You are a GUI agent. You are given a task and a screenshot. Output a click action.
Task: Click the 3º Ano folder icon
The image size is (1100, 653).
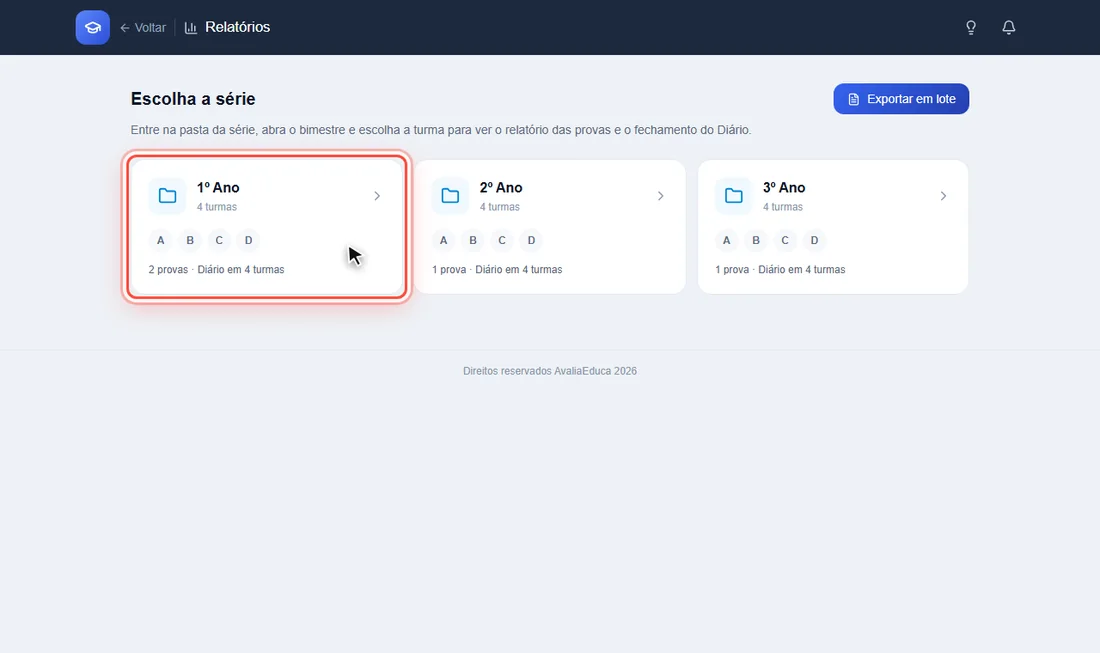tap(734, 196)
